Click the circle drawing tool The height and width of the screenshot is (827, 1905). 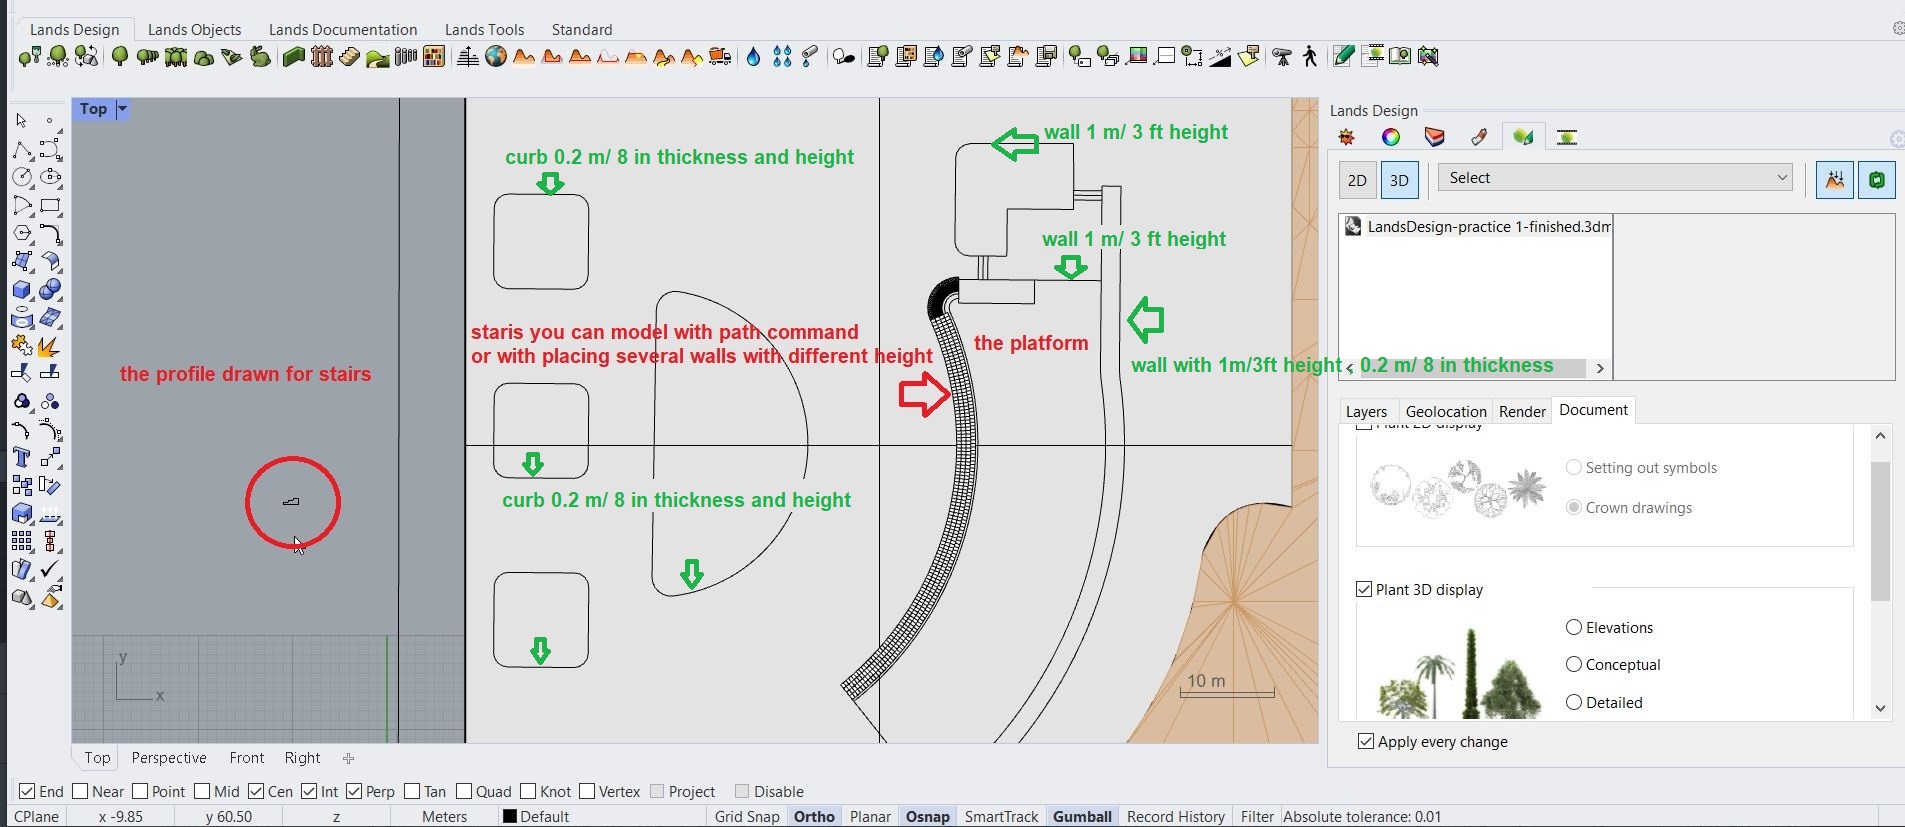click(x=21, y=177)
